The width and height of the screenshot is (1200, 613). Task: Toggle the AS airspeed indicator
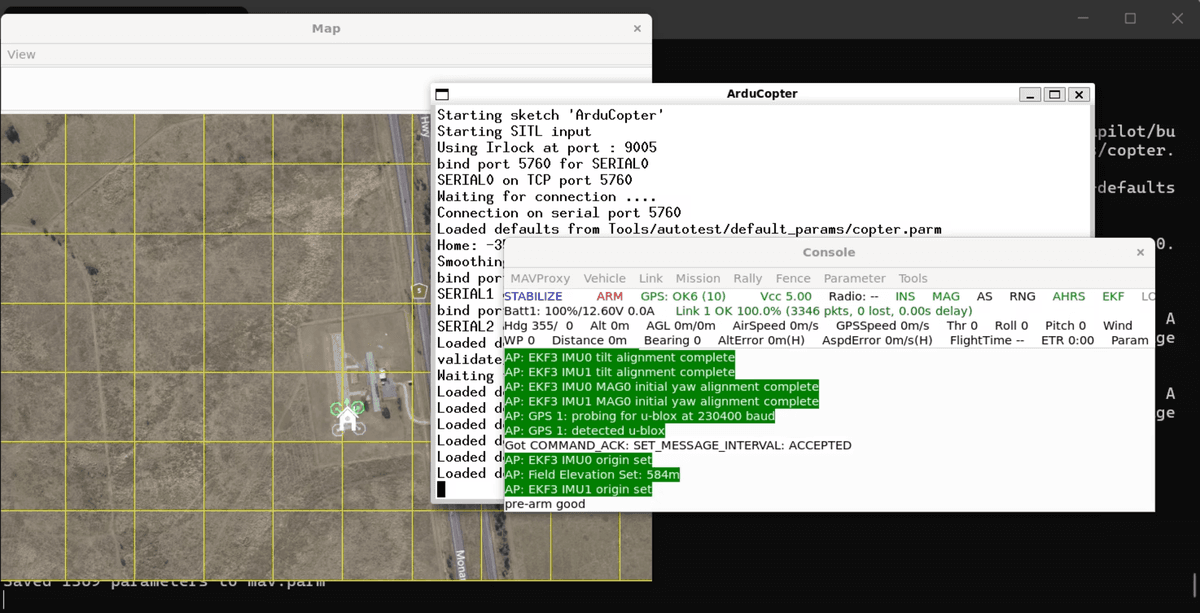click(985, 296)
